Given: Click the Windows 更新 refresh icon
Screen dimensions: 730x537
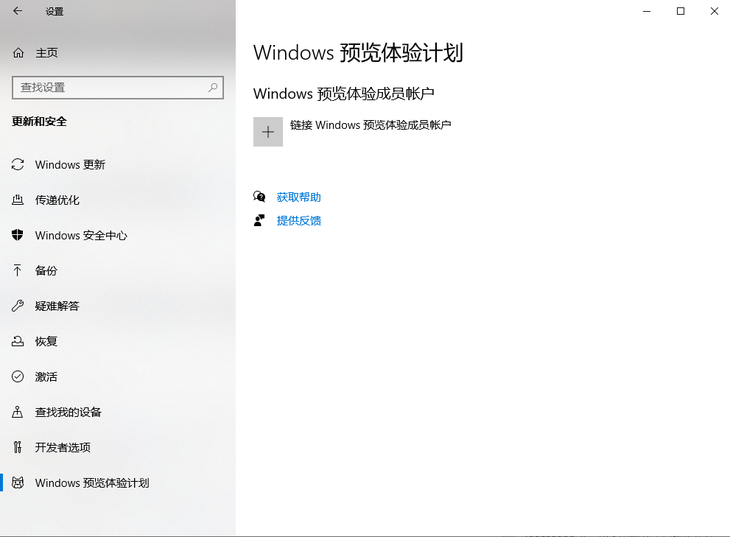Looking at the screenshot, I should point(18,164).
